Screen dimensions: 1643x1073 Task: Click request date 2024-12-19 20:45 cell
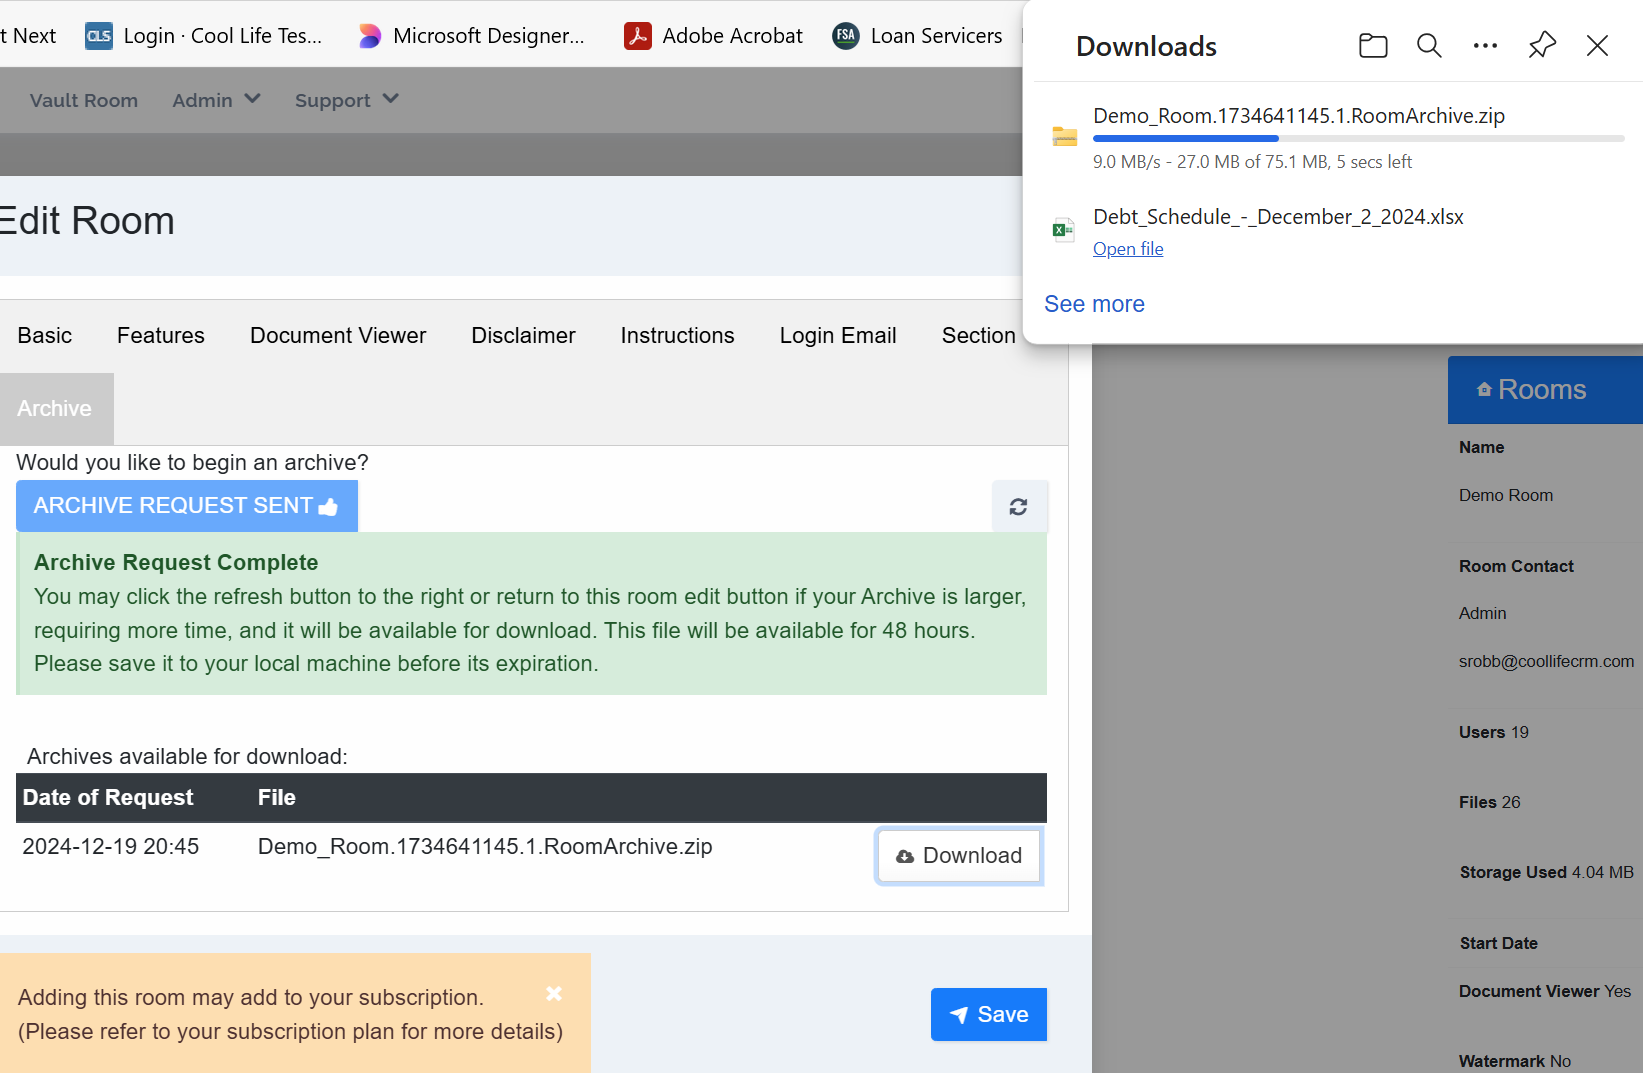(111, 847)
